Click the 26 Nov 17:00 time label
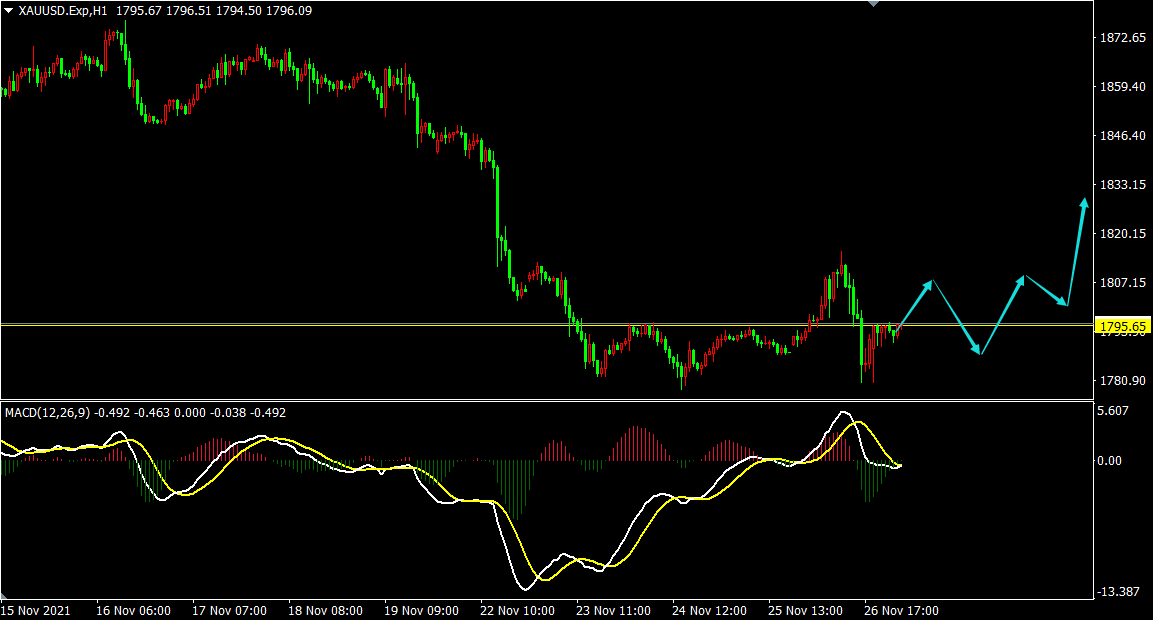This screenshot has width=1153, height=620. (900, 610)
